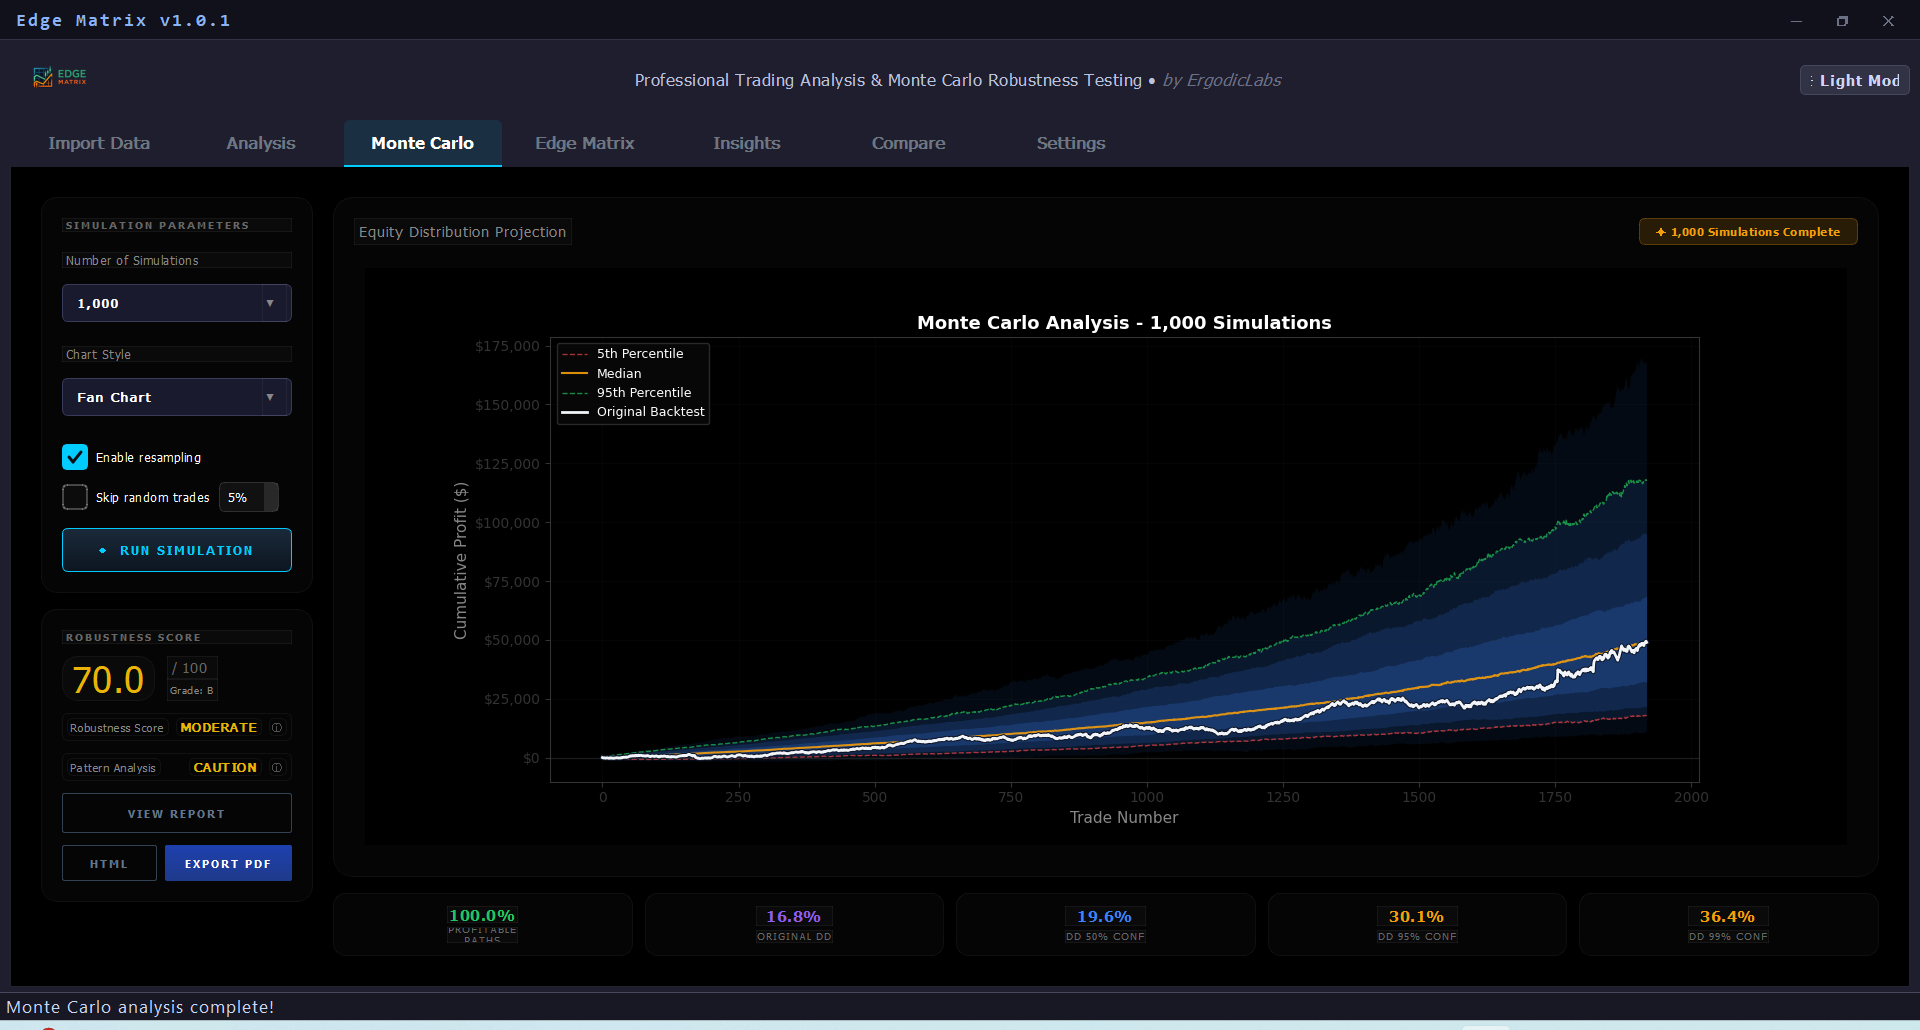Screen dimensions: 1920x1030
Task: Open Number of Simulations dropdown
Action: pyautogui.click(x=177, y=303)
